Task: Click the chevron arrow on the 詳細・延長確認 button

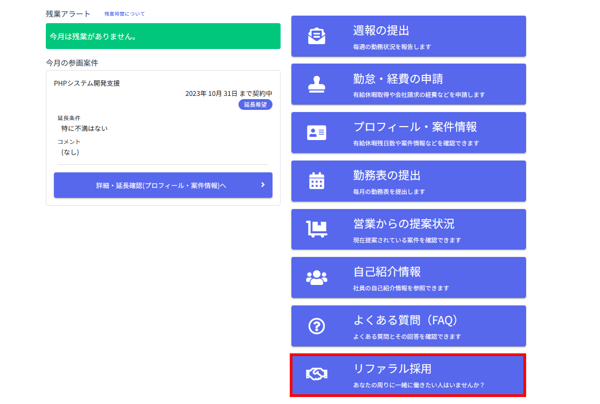Action: pos(263,185)
